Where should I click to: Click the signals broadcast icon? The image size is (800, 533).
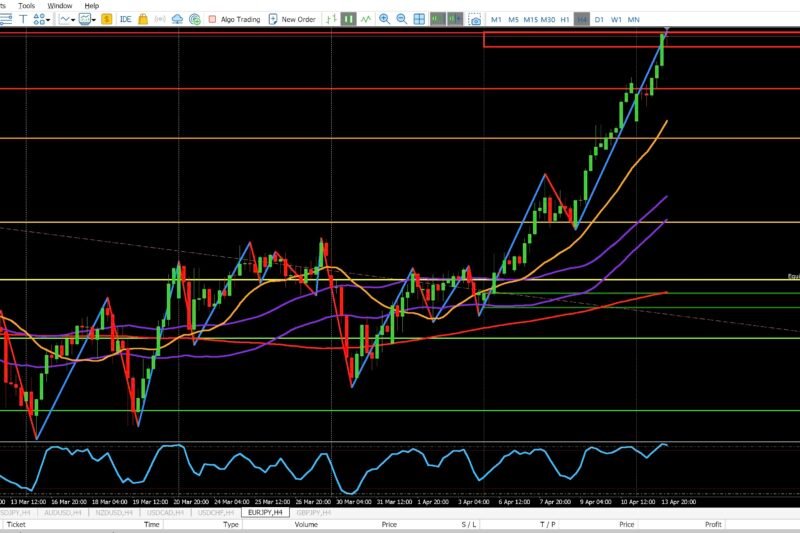(x=160, y=19)
